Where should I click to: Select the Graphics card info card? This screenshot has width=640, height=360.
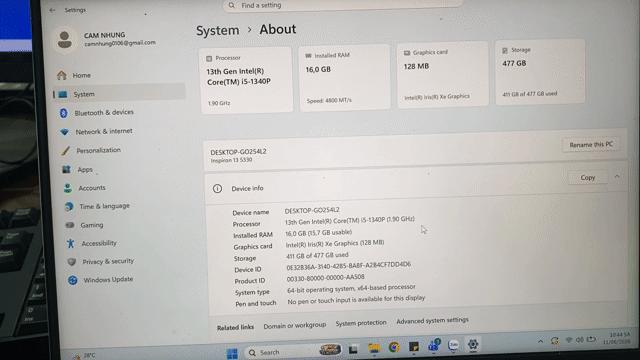tap(442, 75)
